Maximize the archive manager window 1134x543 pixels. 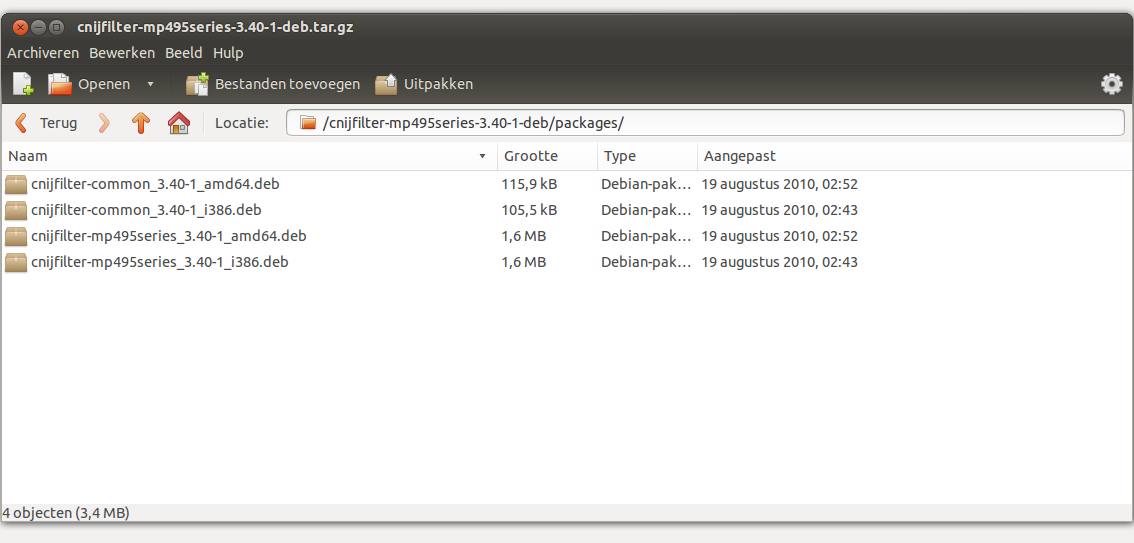56,27
